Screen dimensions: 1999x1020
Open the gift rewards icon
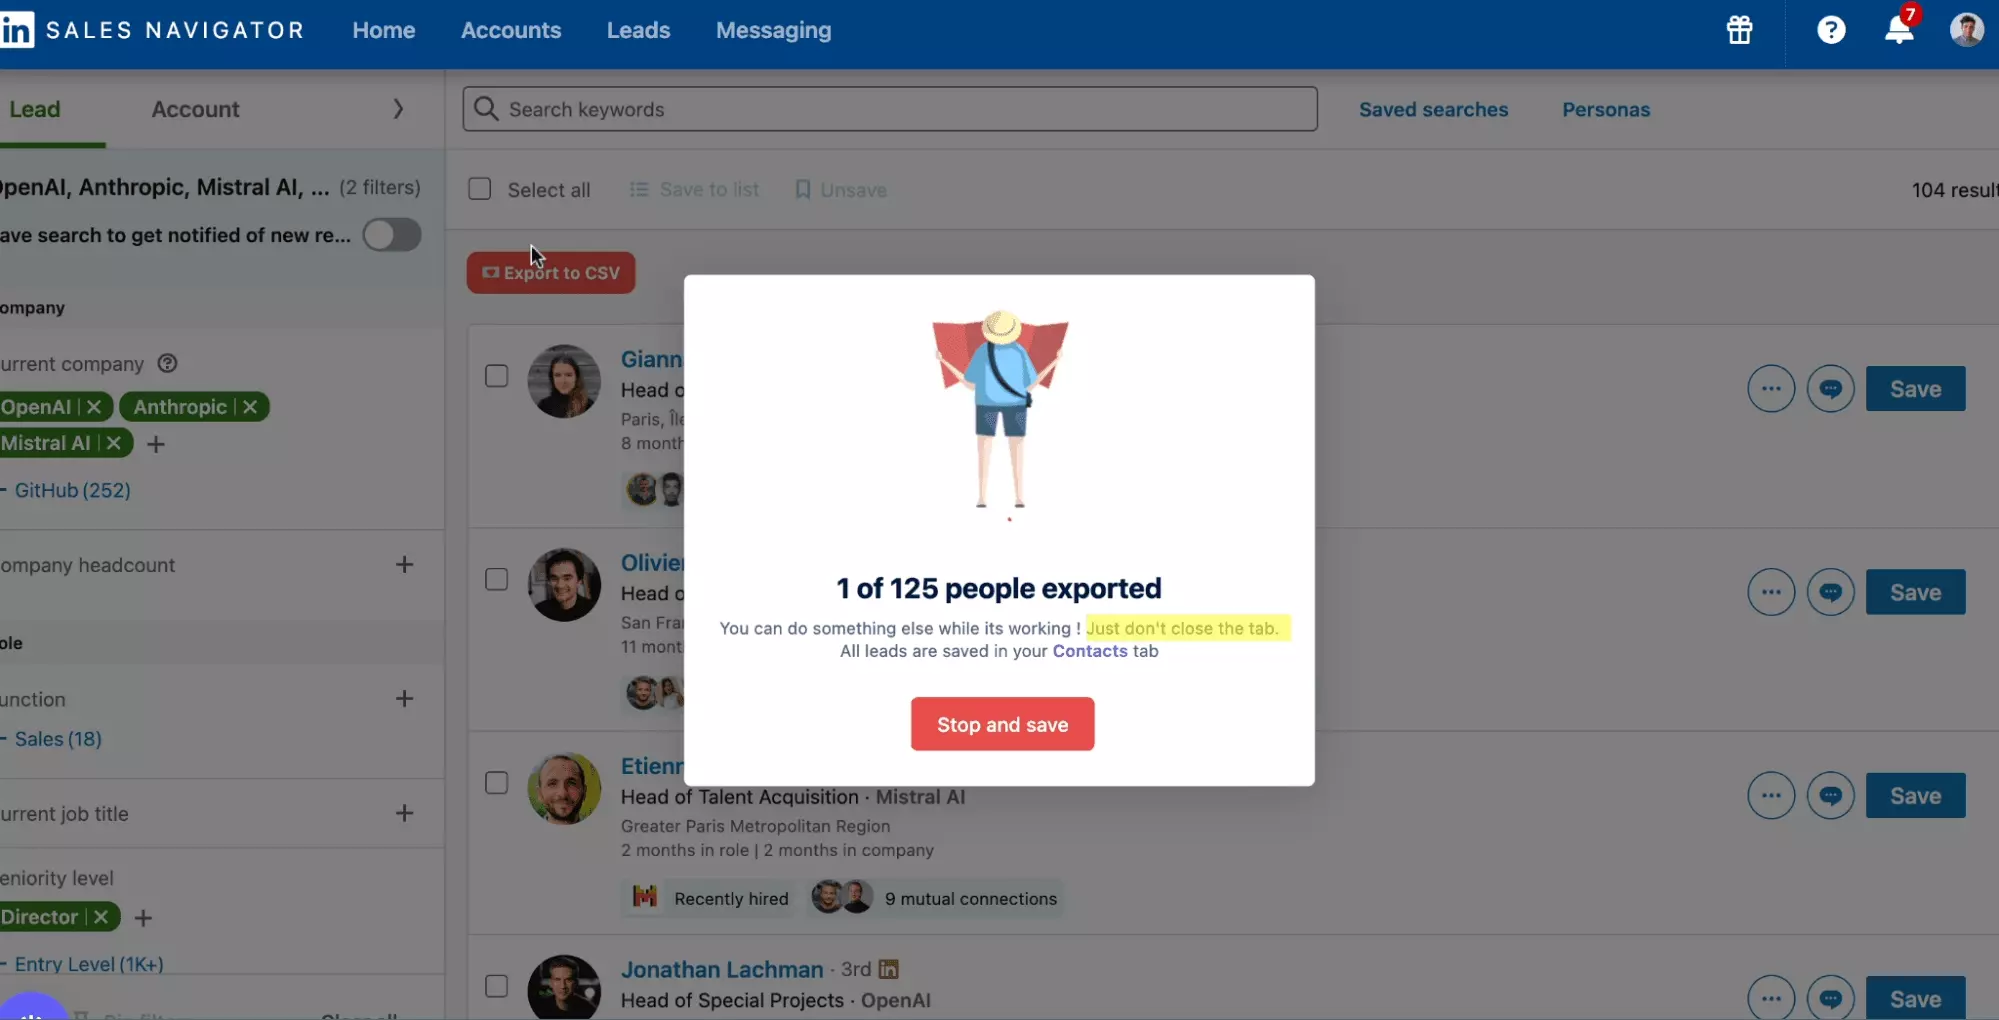click(1739, 30)
